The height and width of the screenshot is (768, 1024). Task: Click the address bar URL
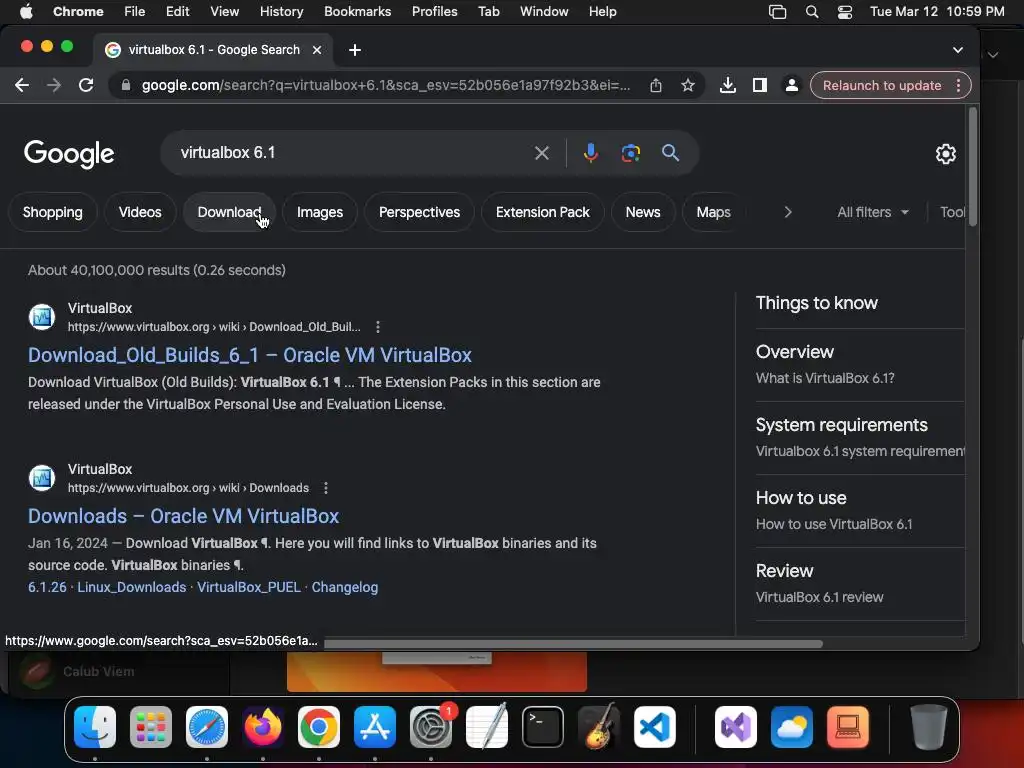(x=385, y=86)
